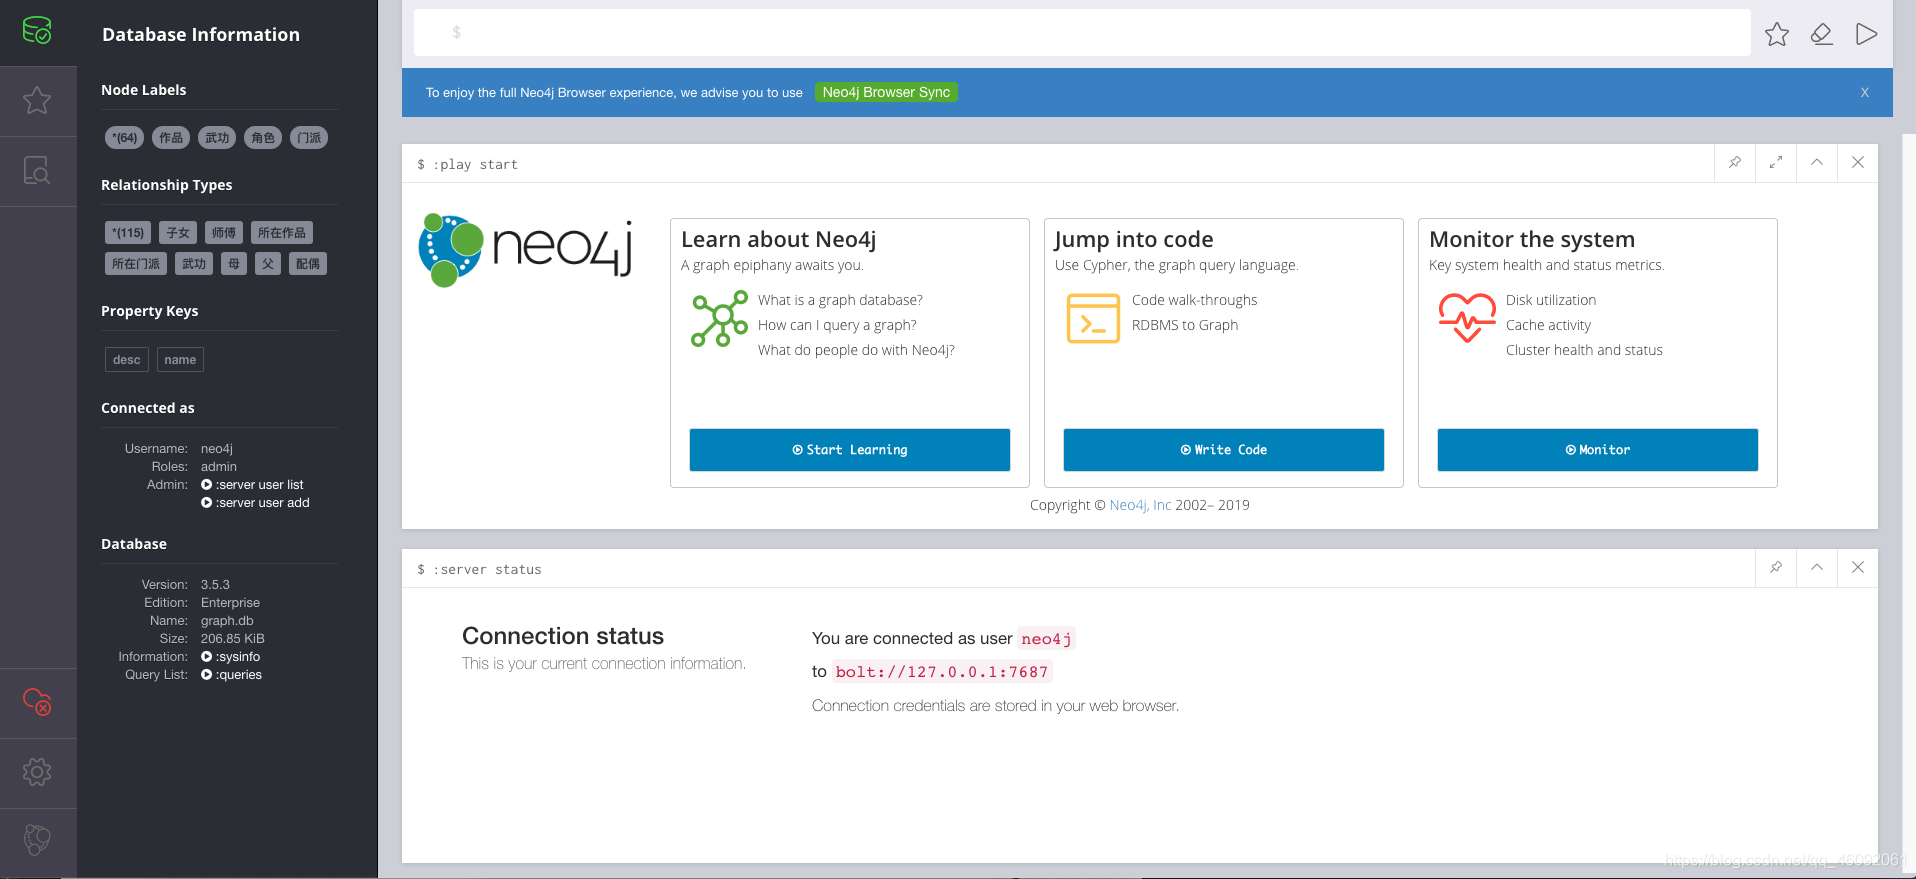Open 'Cache activity' metric

click(1548, 325)
